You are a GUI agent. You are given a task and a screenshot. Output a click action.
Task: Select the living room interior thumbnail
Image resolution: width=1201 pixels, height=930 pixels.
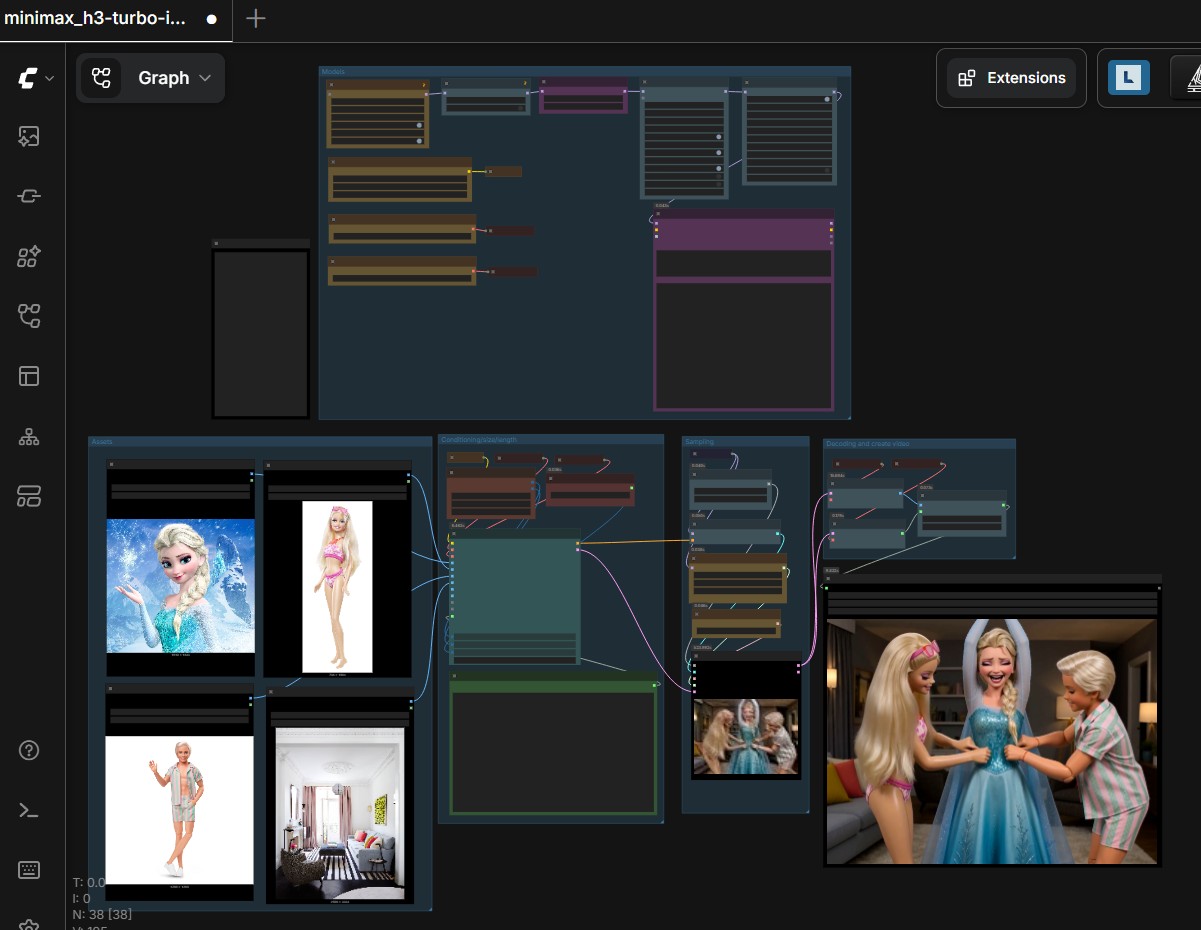coord(340,814)
